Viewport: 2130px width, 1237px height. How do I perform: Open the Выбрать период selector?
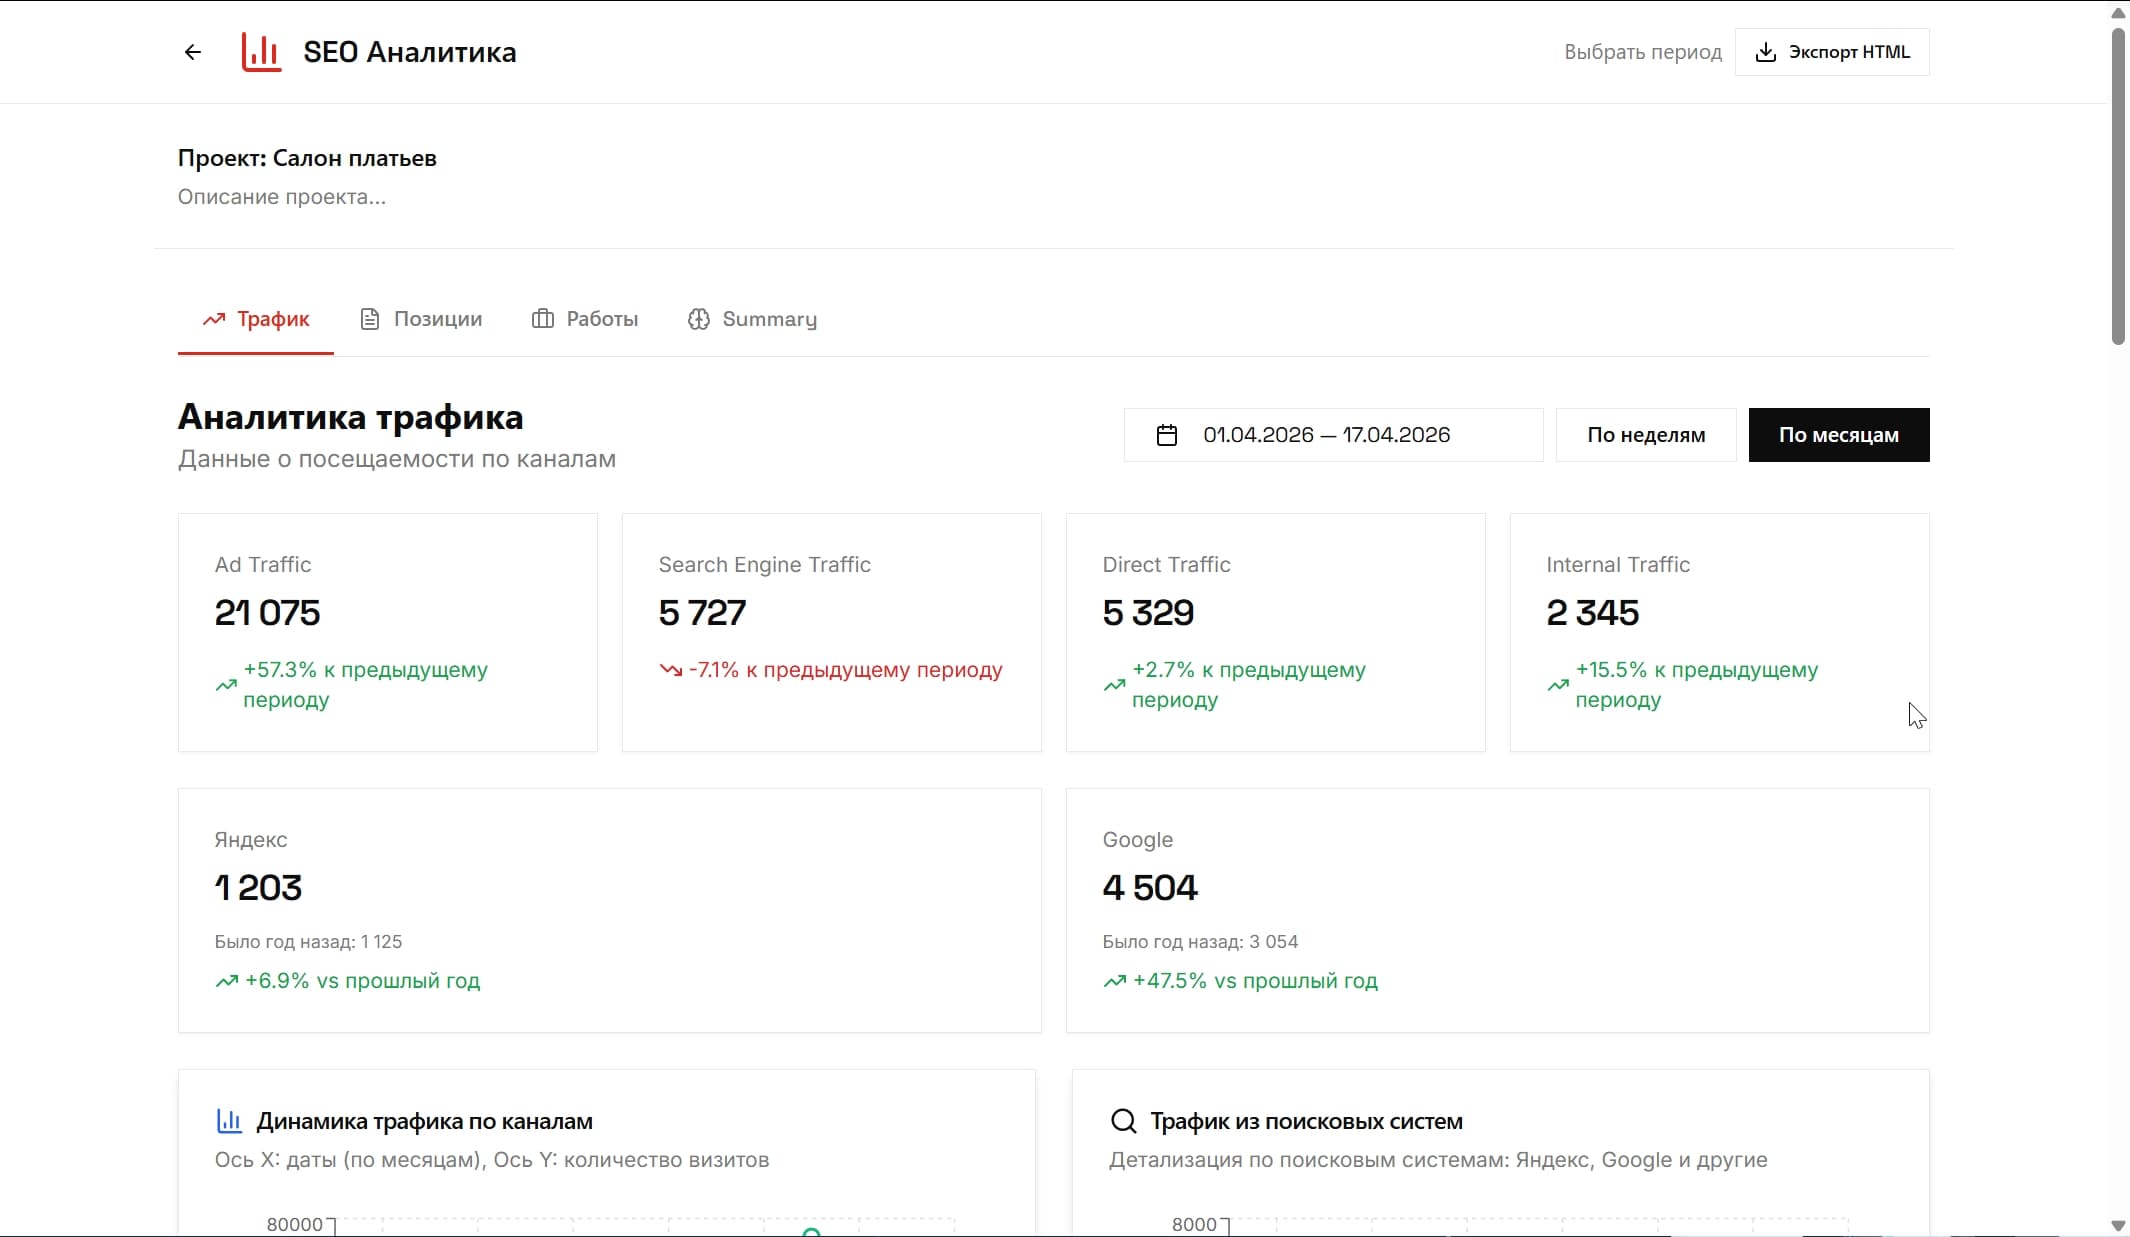point(1642,52)
